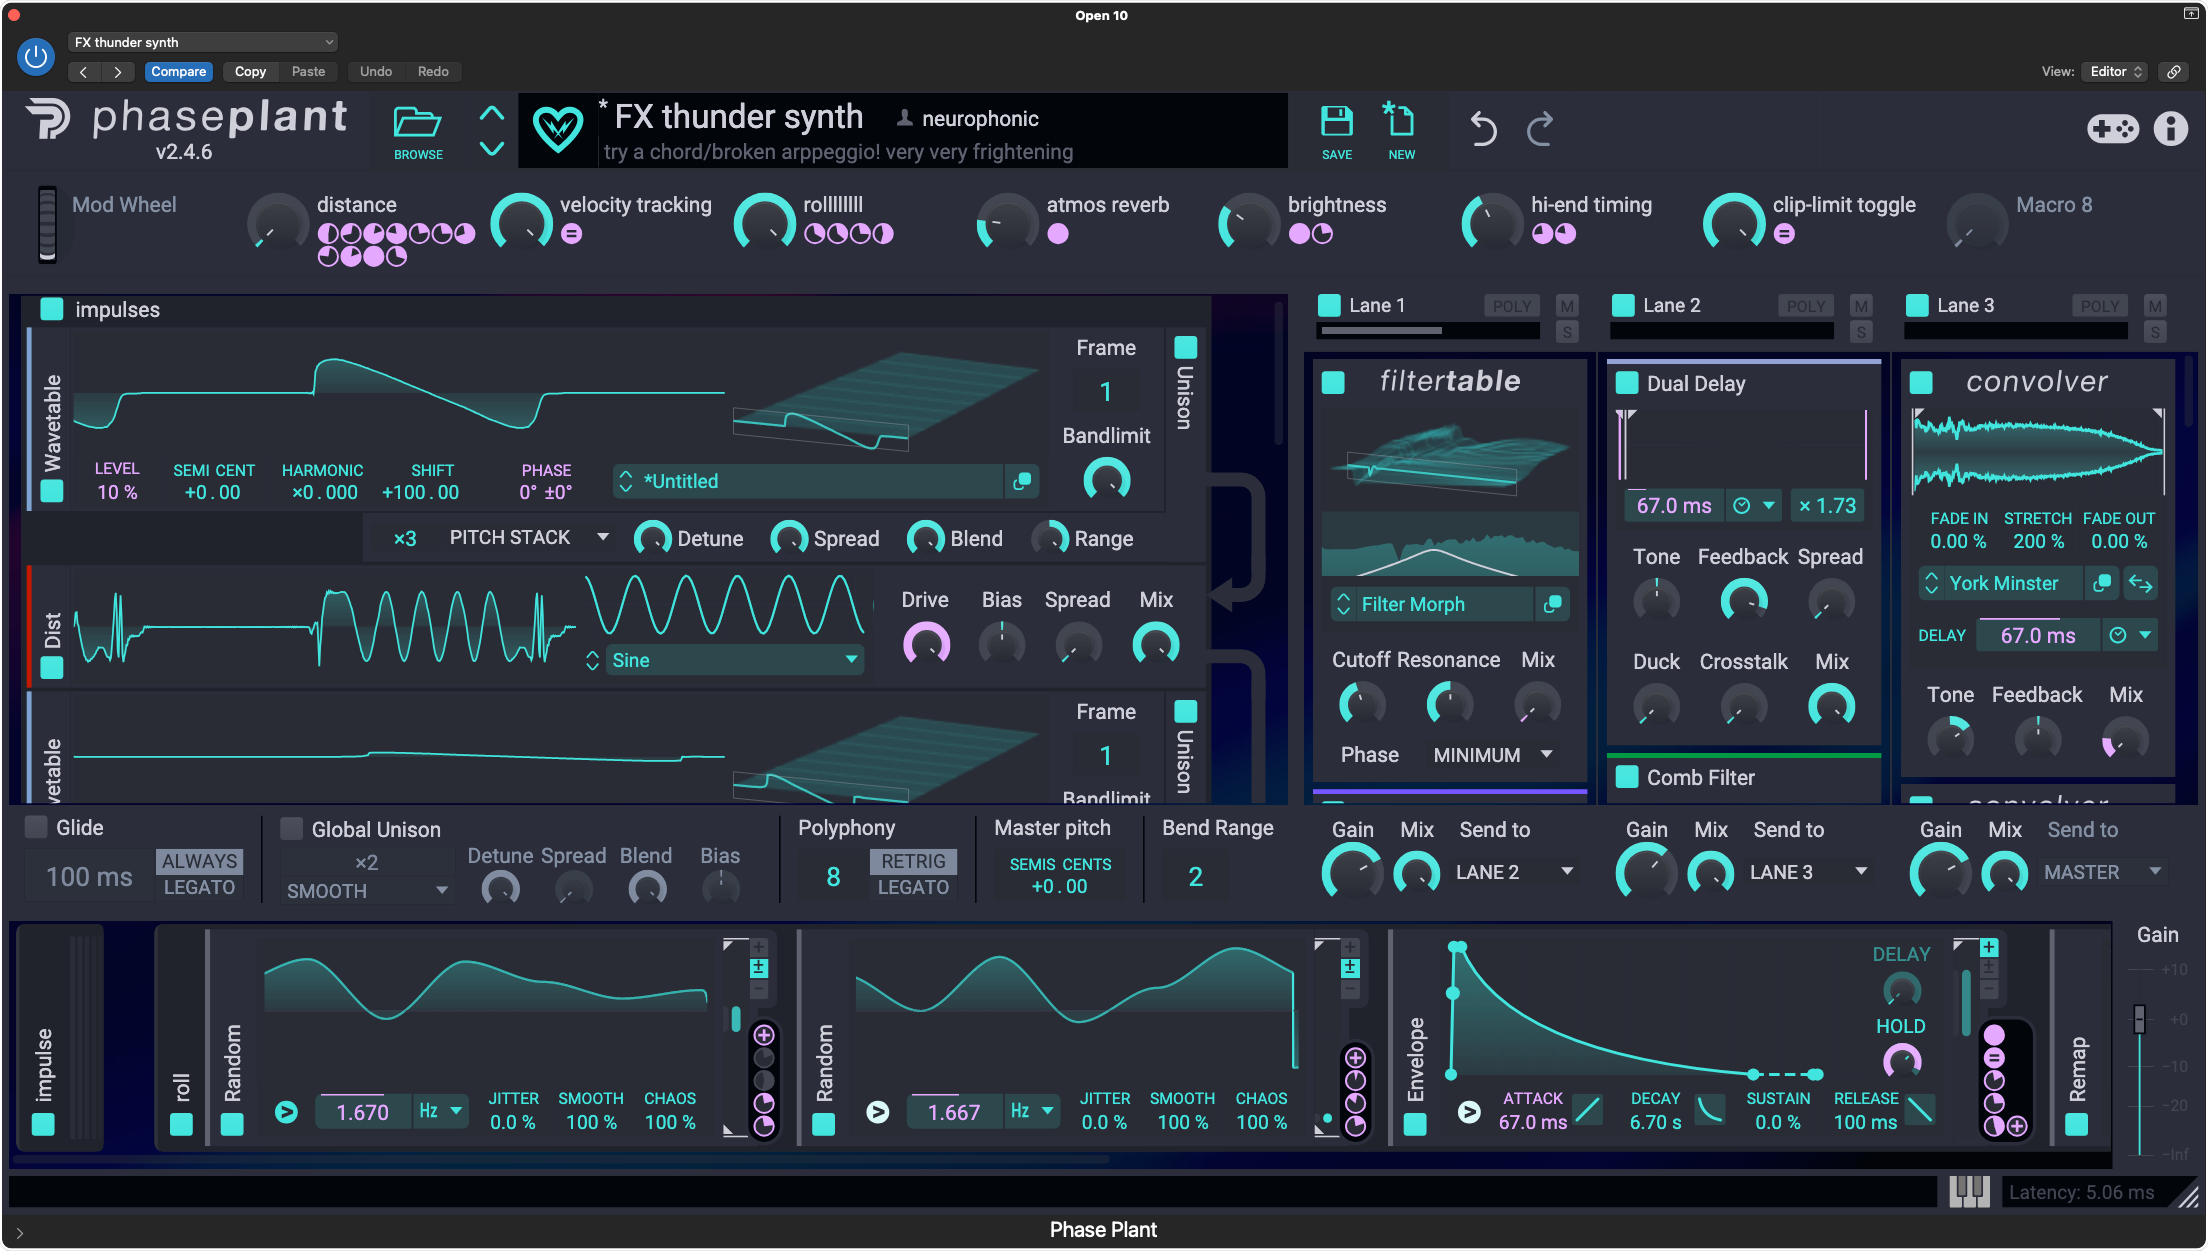Click the Envelope trigger play icon
2208x1251 pixels.
click(x=1469, y=1112)
